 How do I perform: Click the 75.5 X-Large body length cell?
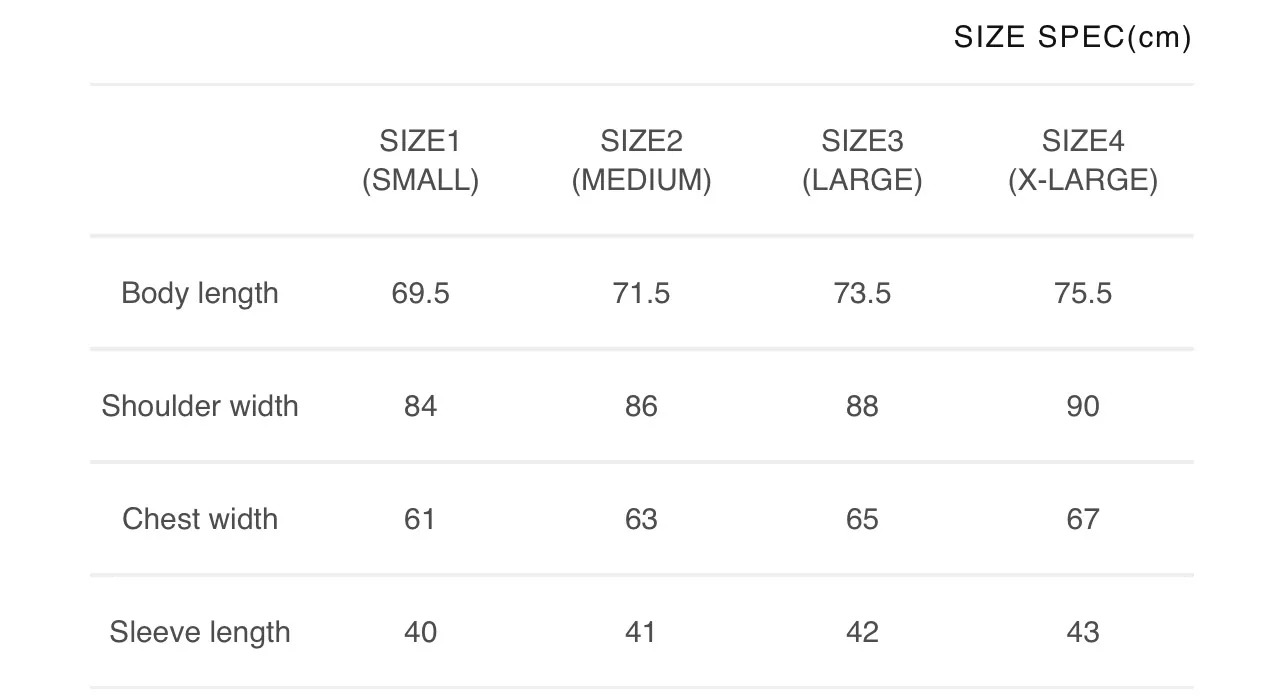point(1083,293)
